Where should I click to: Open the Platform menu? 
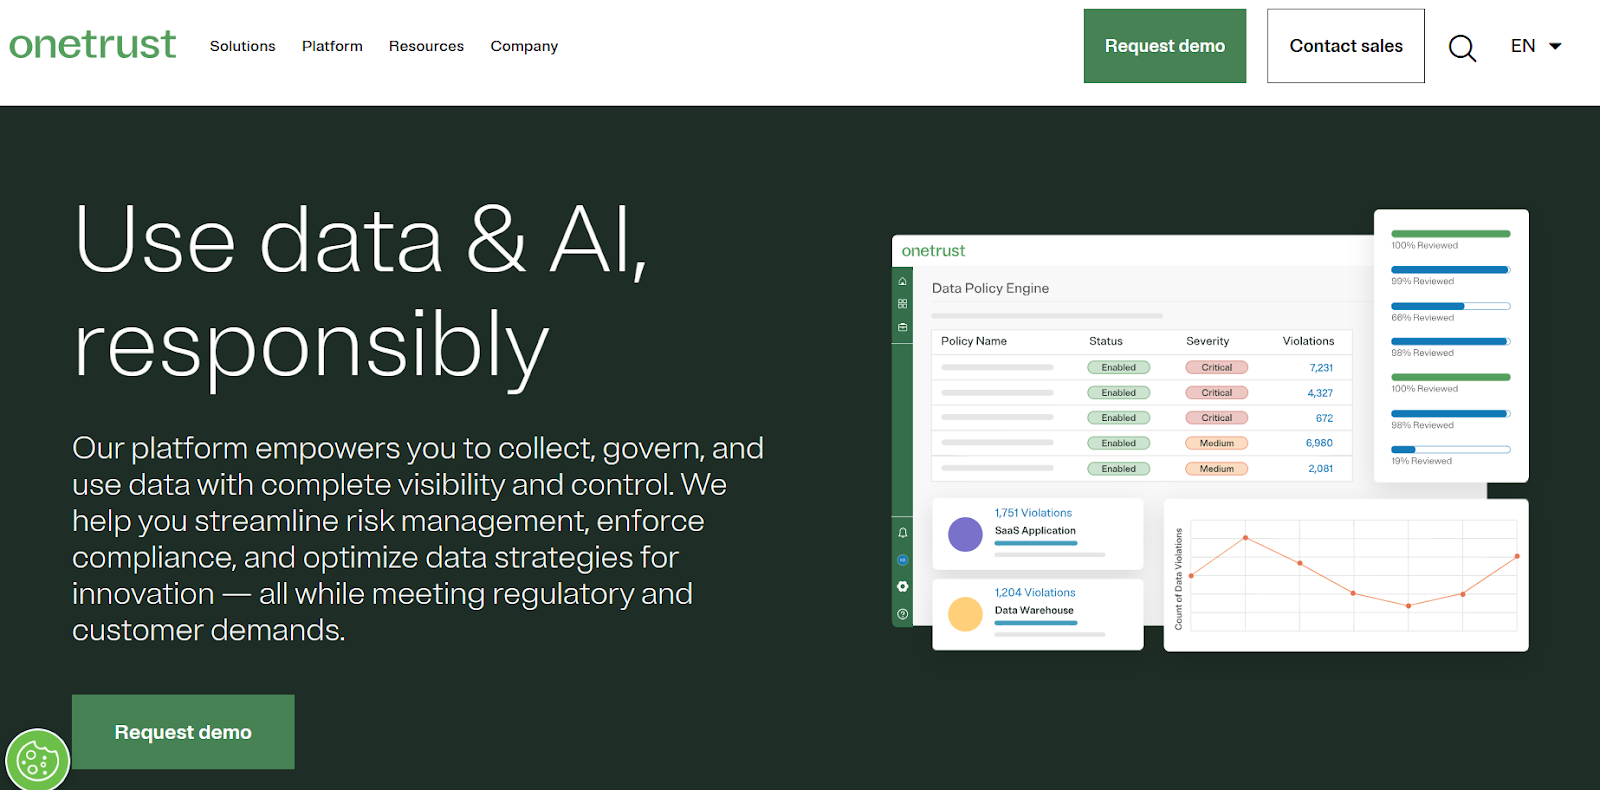tap(332, 46)
